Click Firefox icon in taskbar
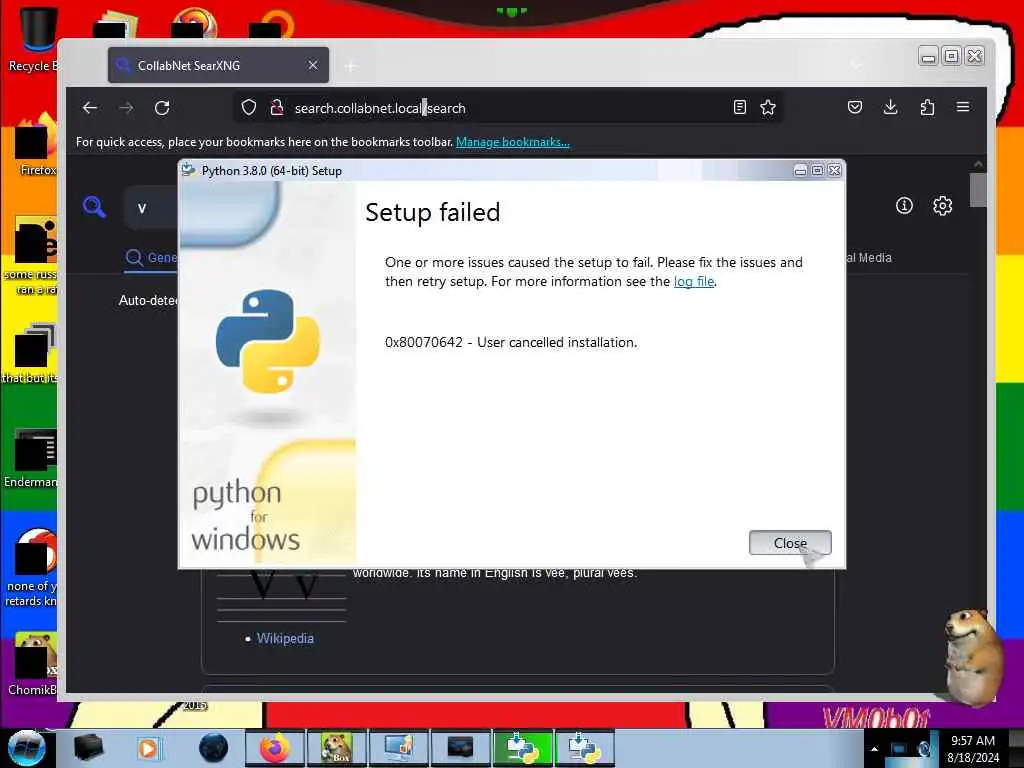 click(x=274, y=748)
